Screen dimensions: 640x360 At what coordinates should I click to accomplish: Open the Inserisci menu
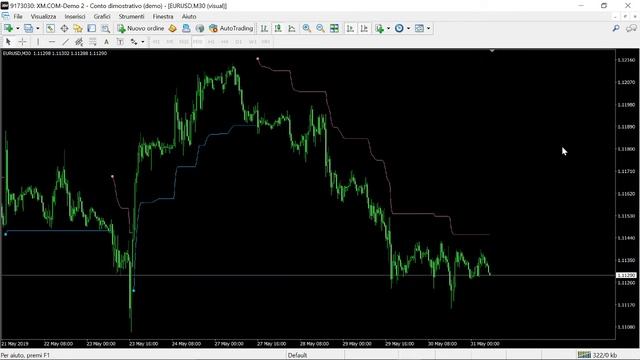[x=75, y=16]
